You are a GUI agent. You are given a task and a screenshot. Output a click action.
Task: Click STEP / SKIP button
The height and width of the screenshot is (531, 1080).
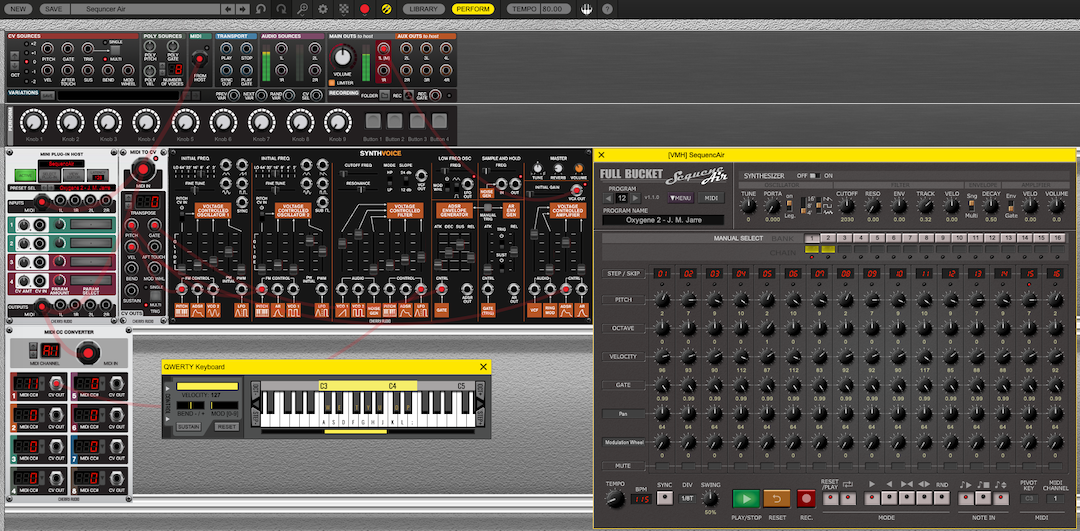623,273
